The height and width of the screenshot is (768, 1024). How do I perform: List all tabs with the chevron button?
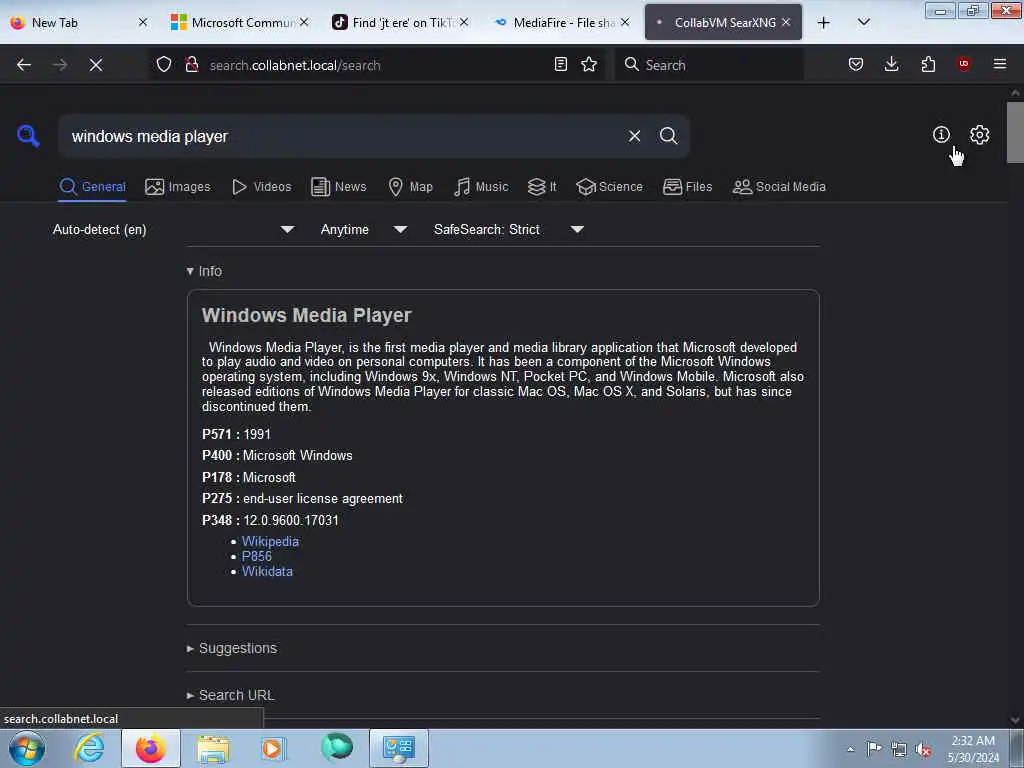tap(863, 23)
